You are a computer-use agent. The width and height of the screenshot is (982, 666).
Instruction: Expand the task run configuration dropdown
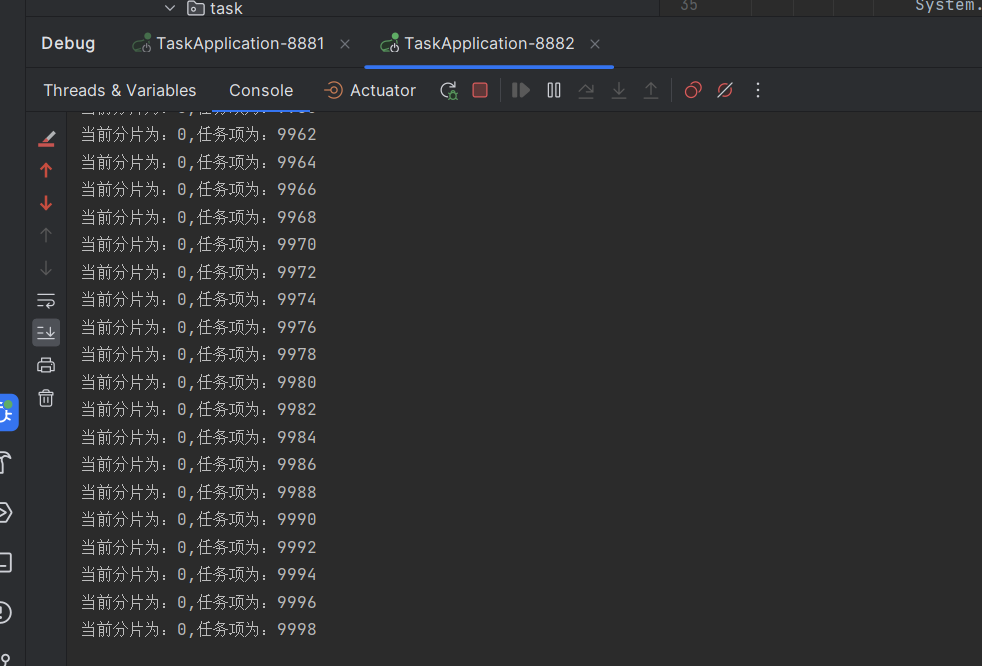coord(171,8)
